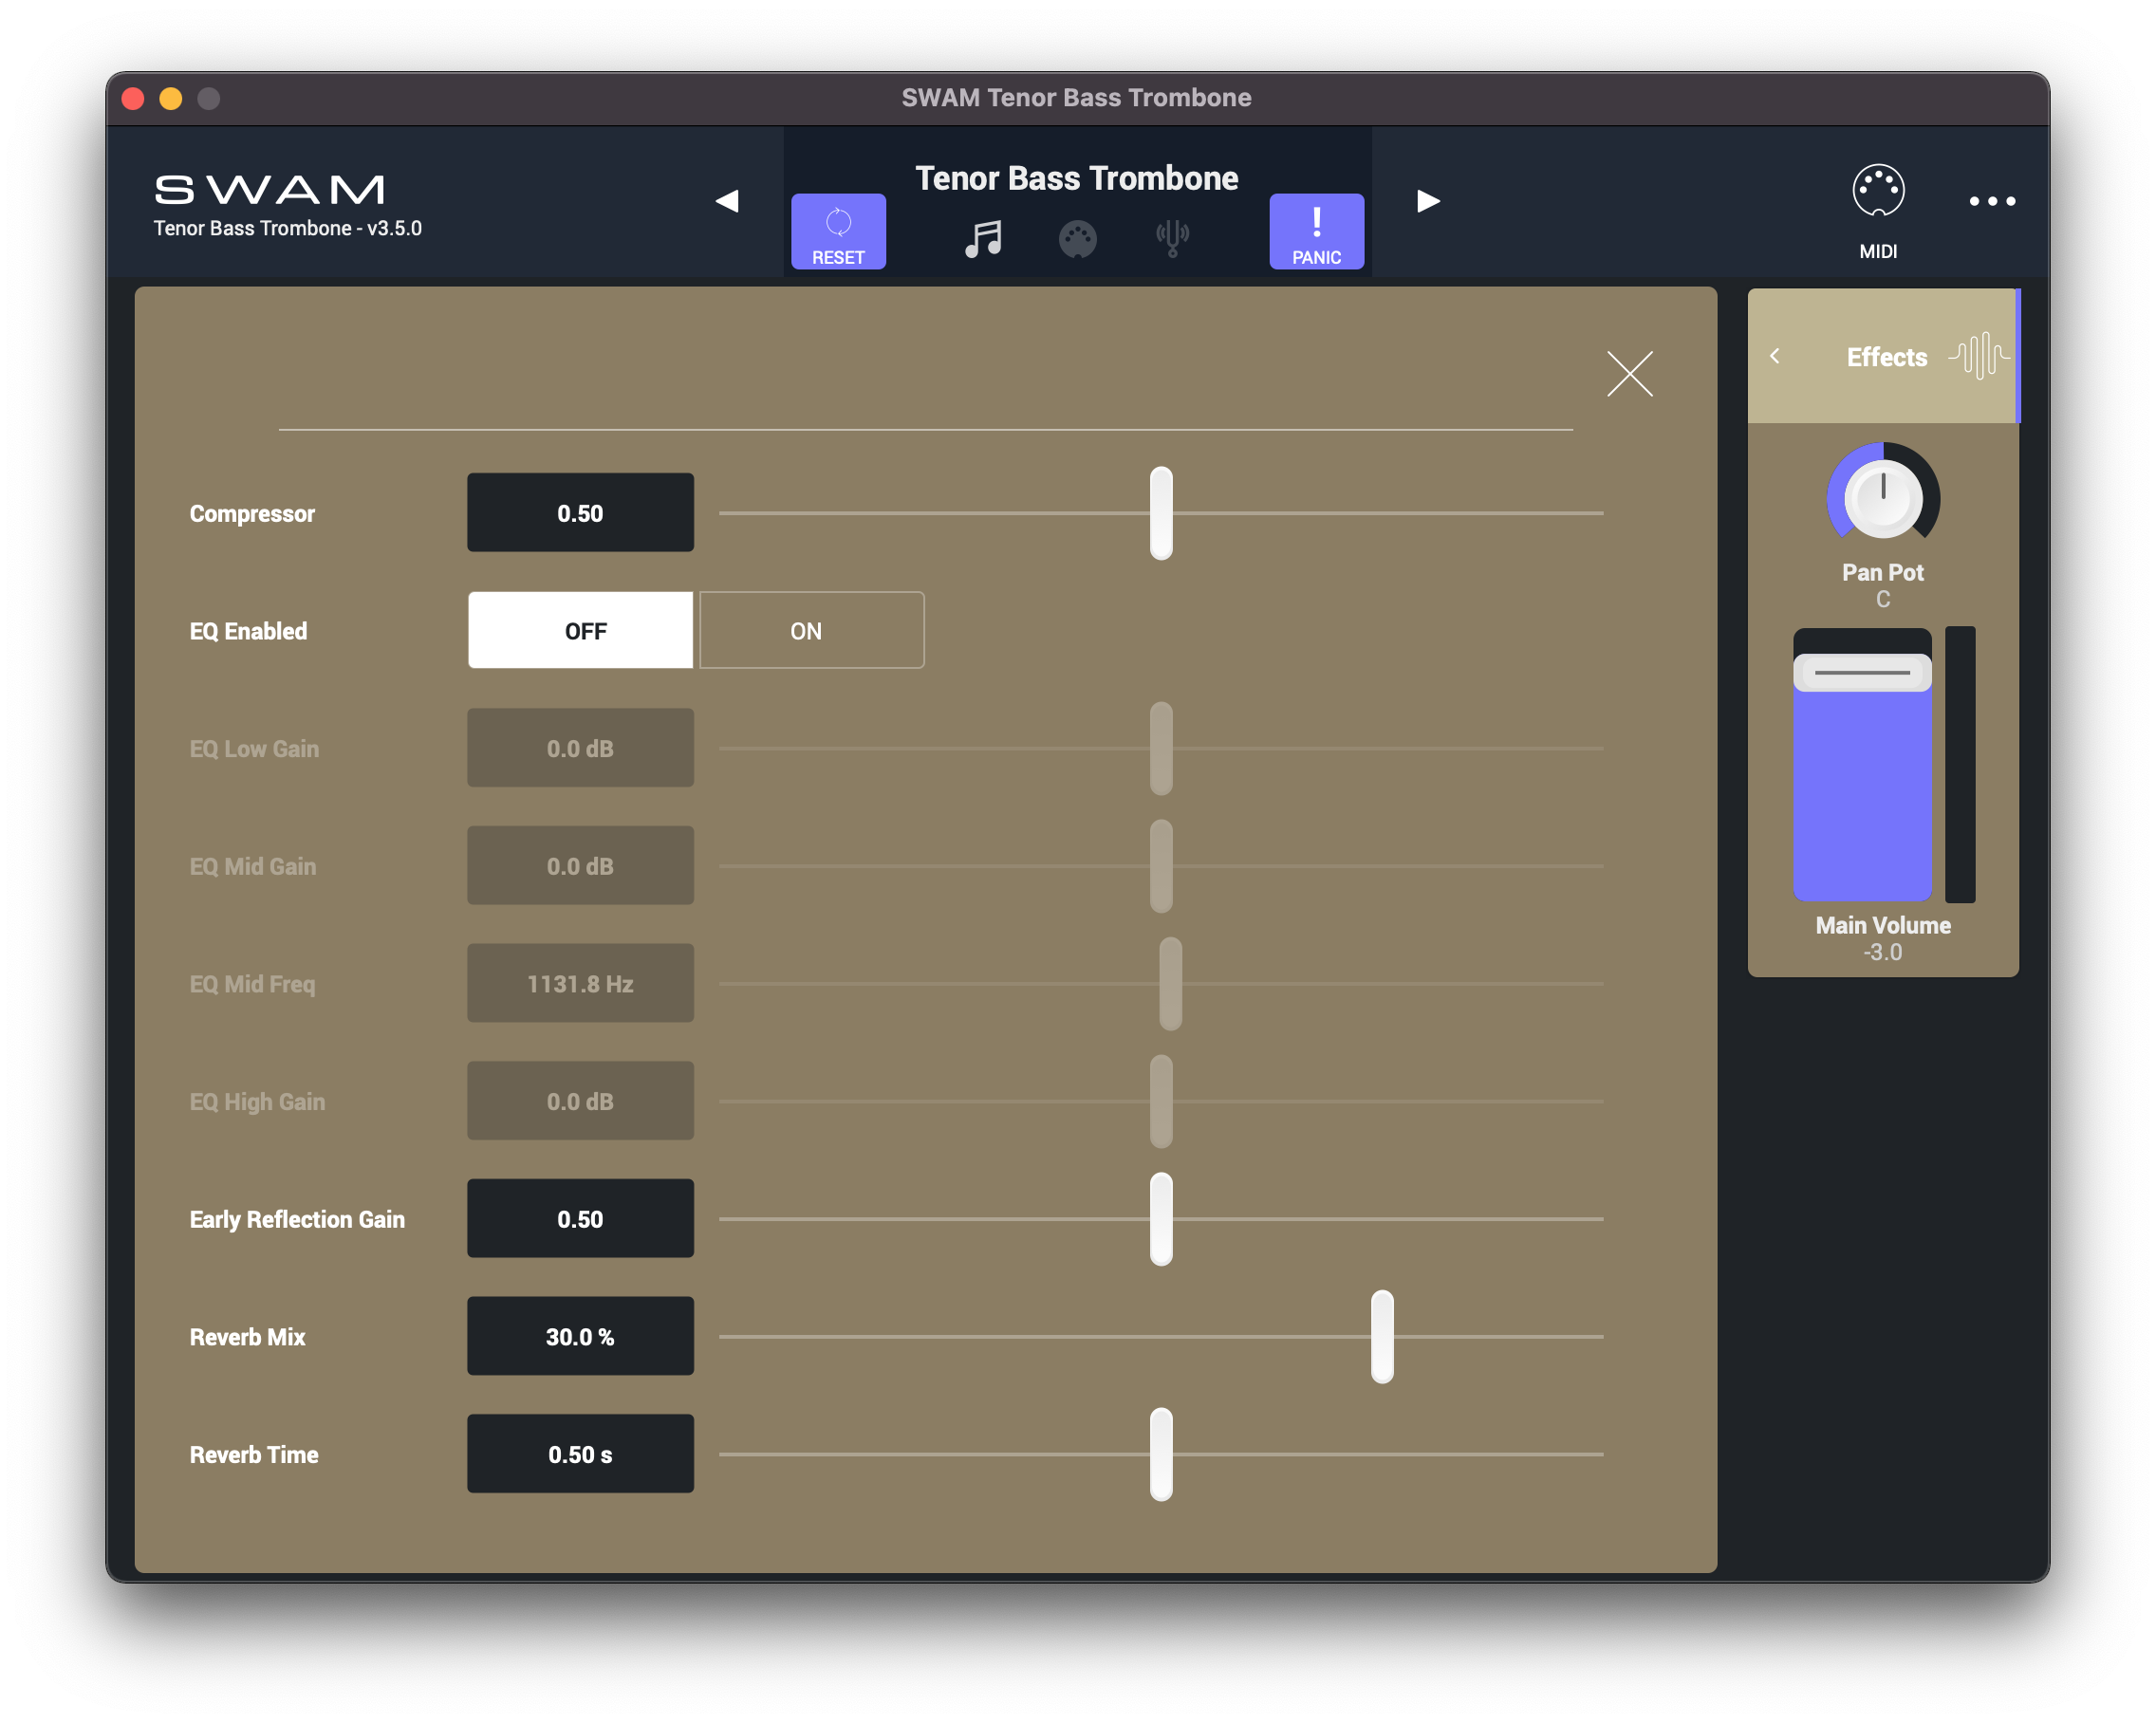Click the Compressor value field 0.50
Screen dimensions: 2156x1723
pyautogui.click(x=580, y=513)
